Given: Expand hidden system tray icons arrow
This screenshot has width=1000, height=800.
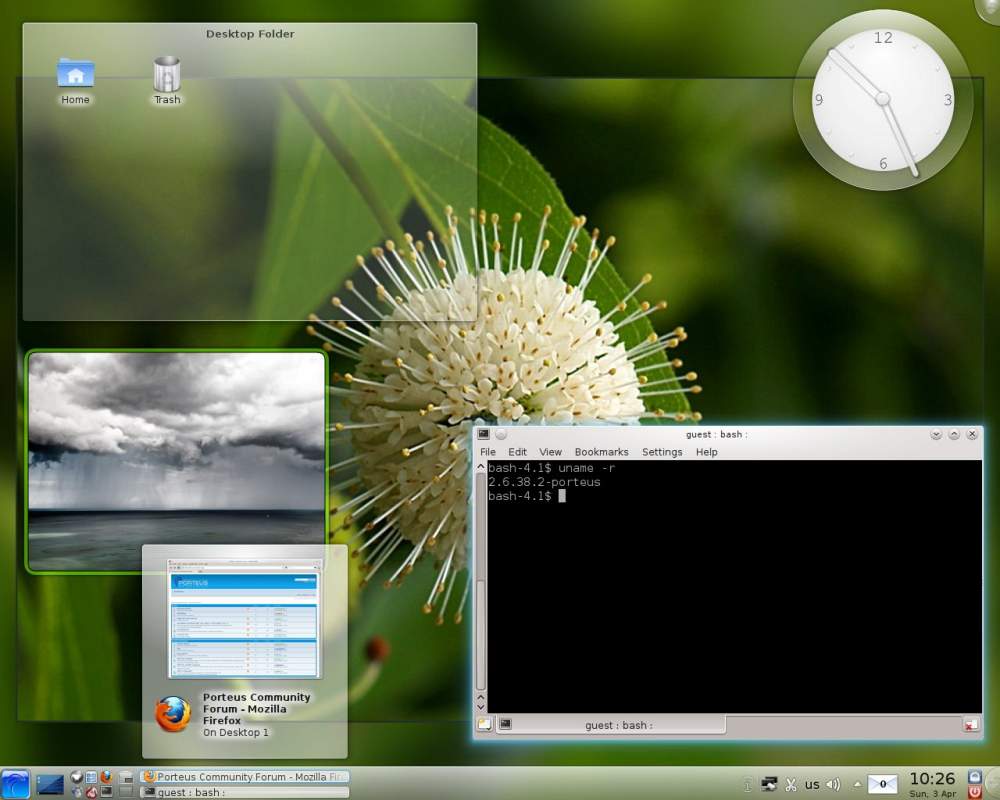Looking at the screenshot, I should (857, 784).
